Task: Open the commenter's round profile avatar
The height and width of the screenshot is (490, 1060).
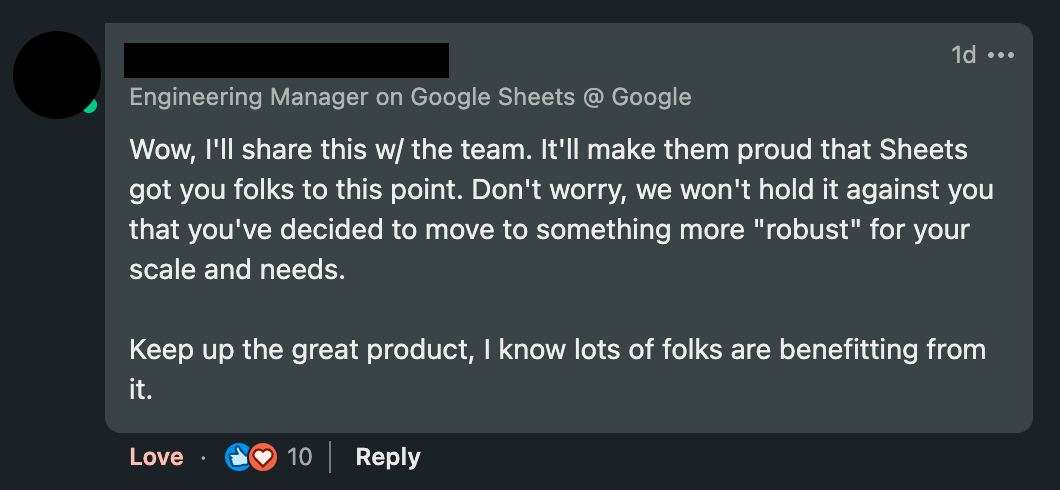Action: pos(57,75)
